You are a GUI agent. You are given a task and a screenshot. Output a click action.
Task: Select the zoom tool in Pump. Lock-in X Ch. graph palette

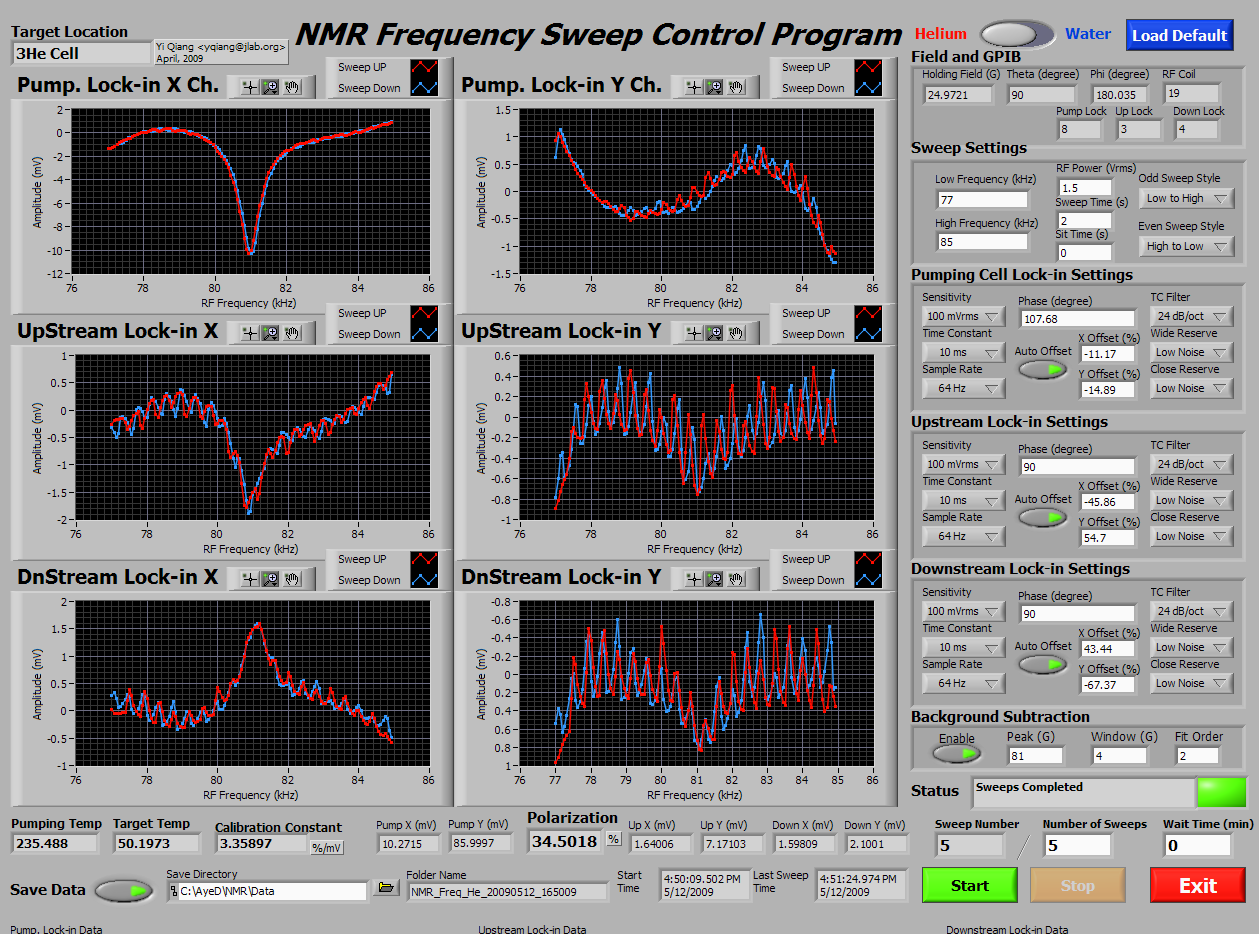(x=271, y=87)
